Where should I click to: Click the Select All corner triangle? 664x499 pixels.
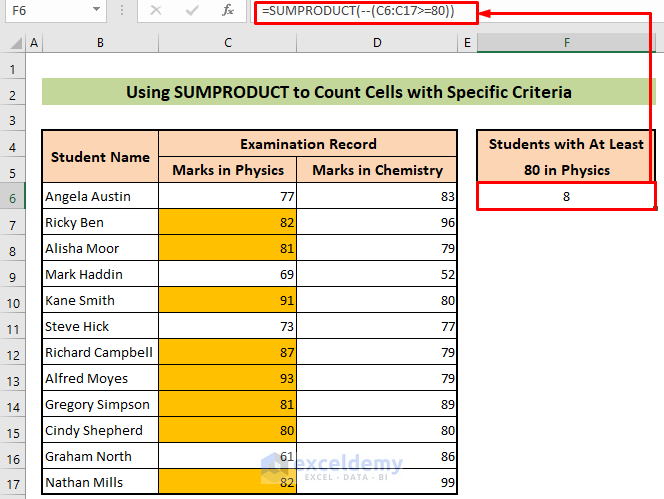click(x=16, y=43)
